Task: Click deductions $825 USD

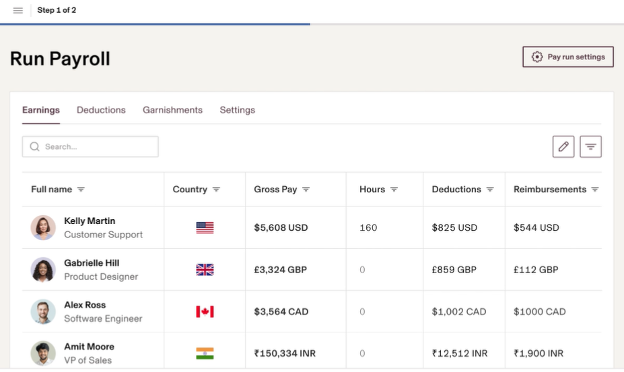Action: click(454, 228)
